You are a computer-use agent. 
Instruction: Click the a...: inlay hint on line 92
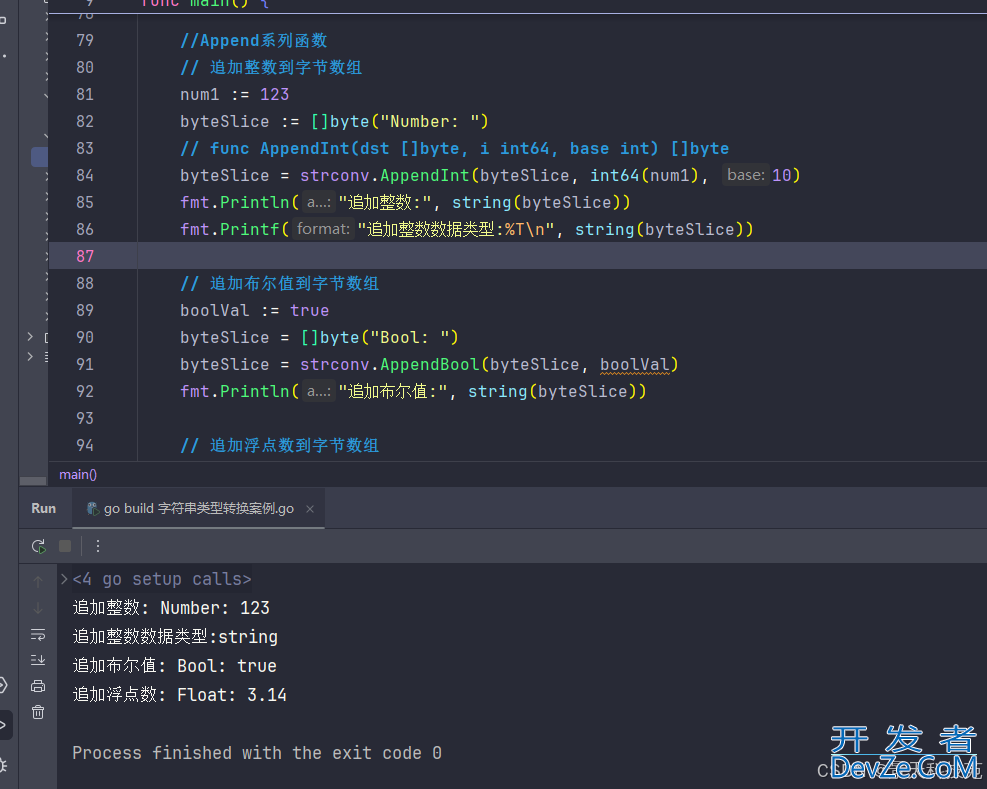[x=319, y=391]
